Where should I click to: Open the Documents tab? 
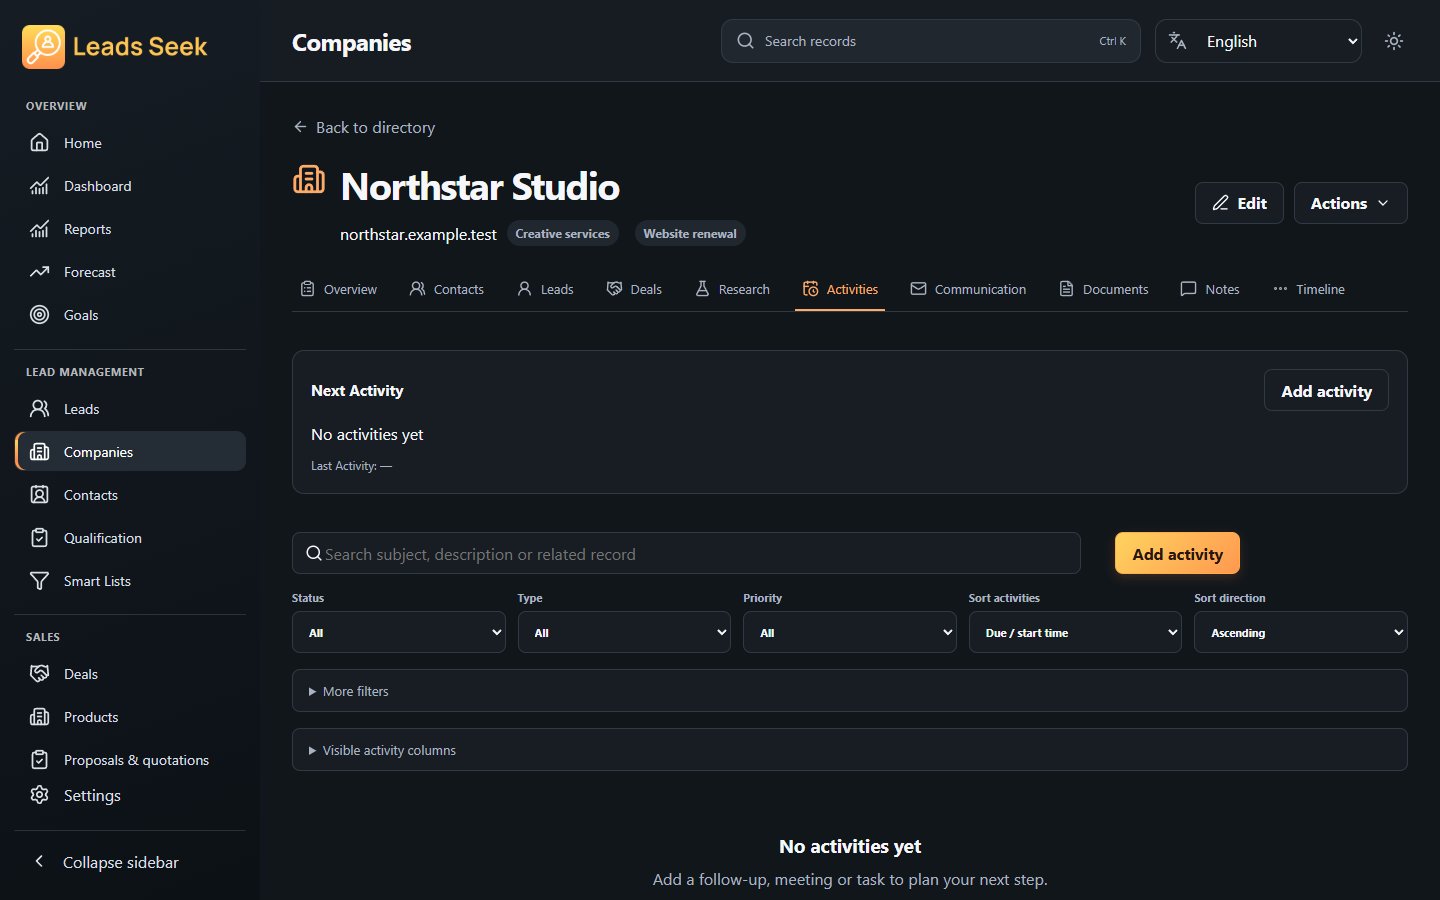(1104, 289)
